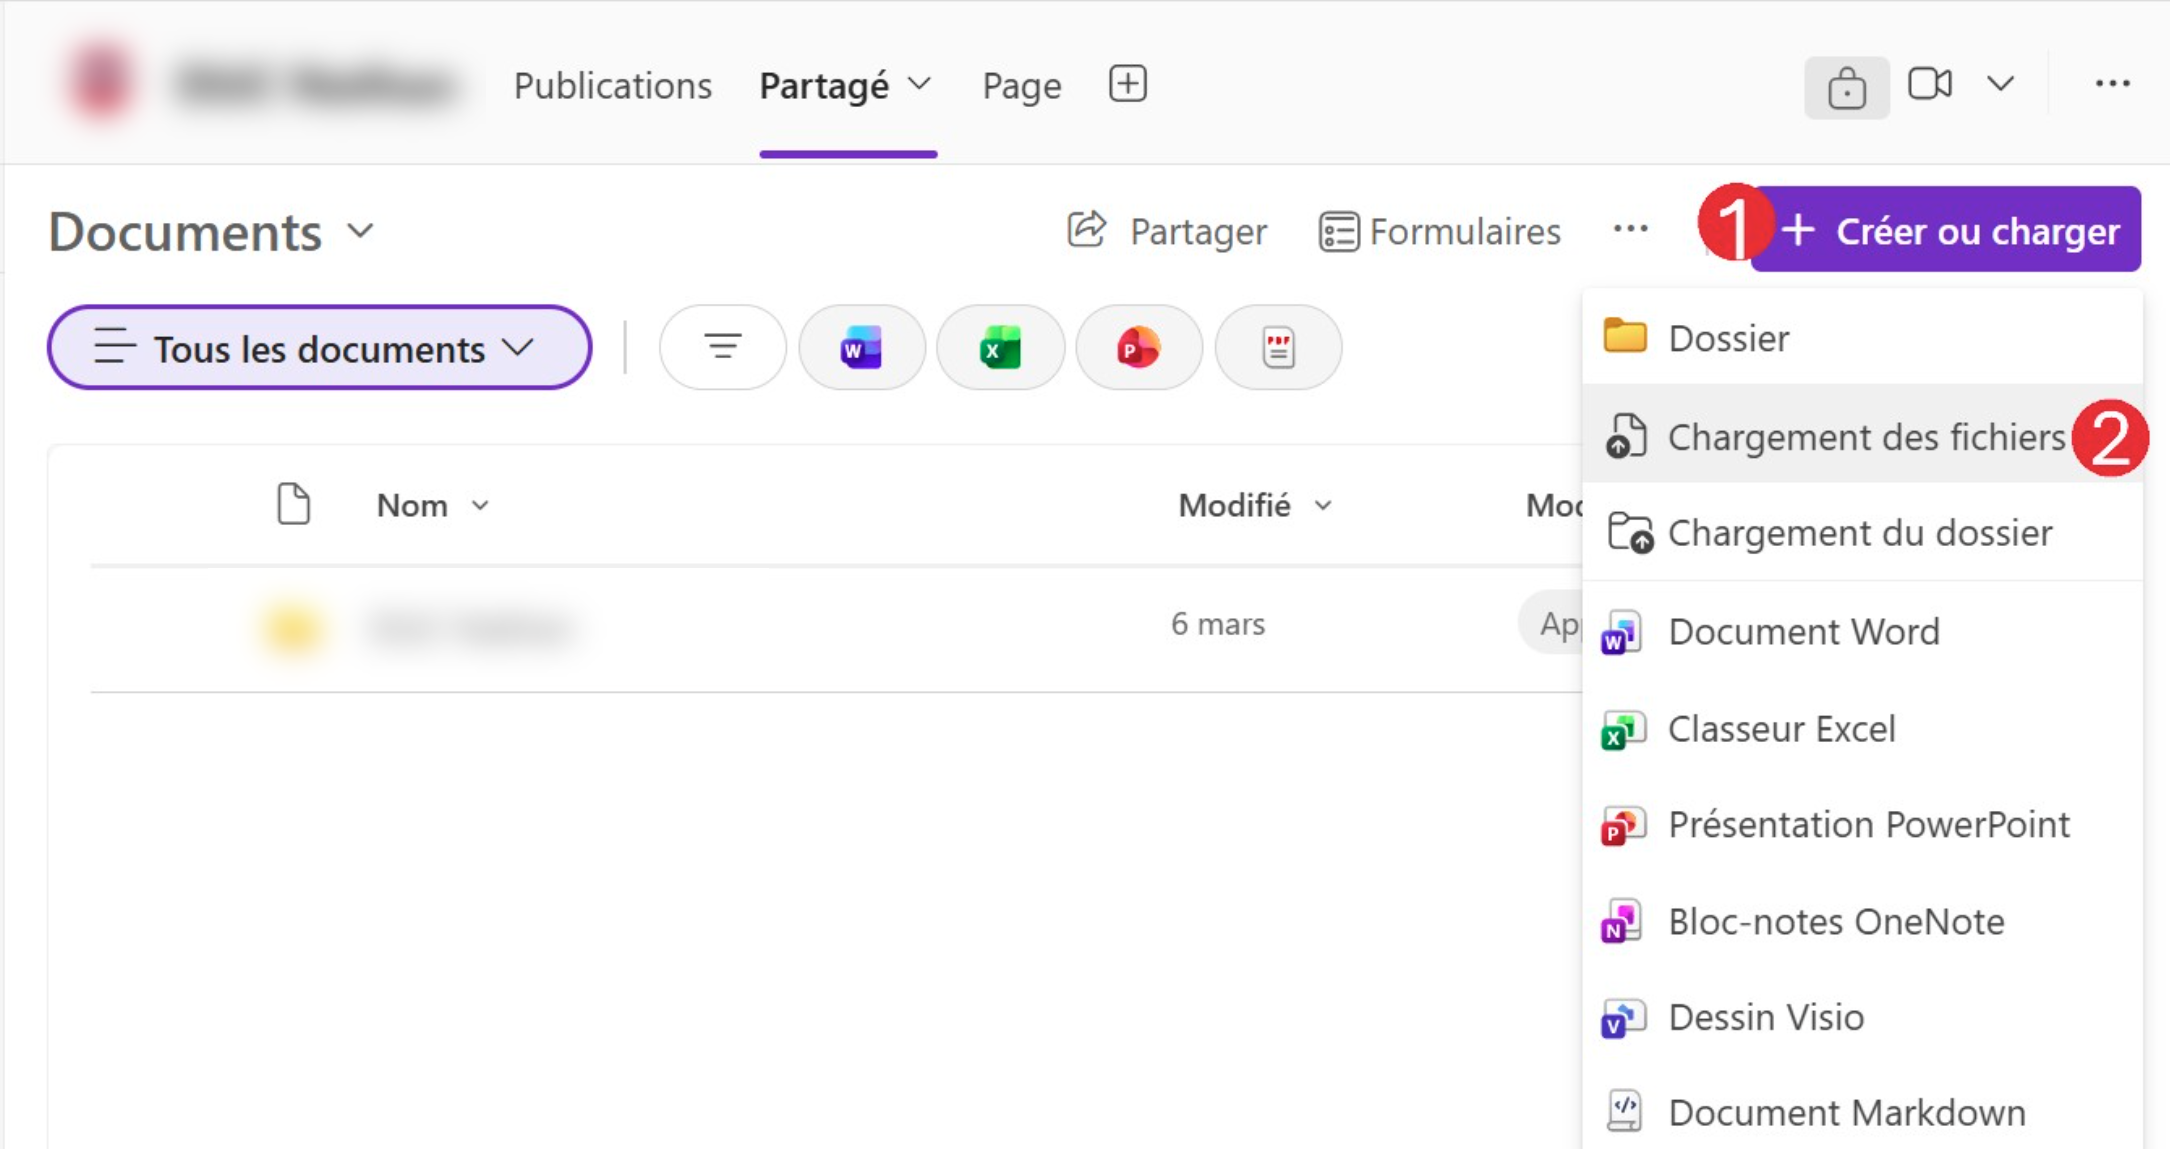Click the Partager toolbar button
Screen dimensions: 2170x1149
pyautogui.click(x=1167, y=231)
